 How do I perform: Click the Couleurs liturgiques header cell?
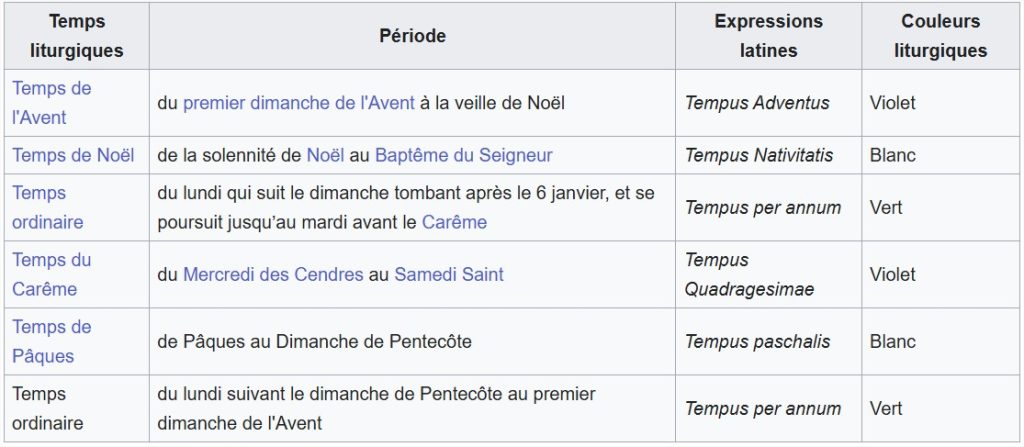[x=940, y=36]
